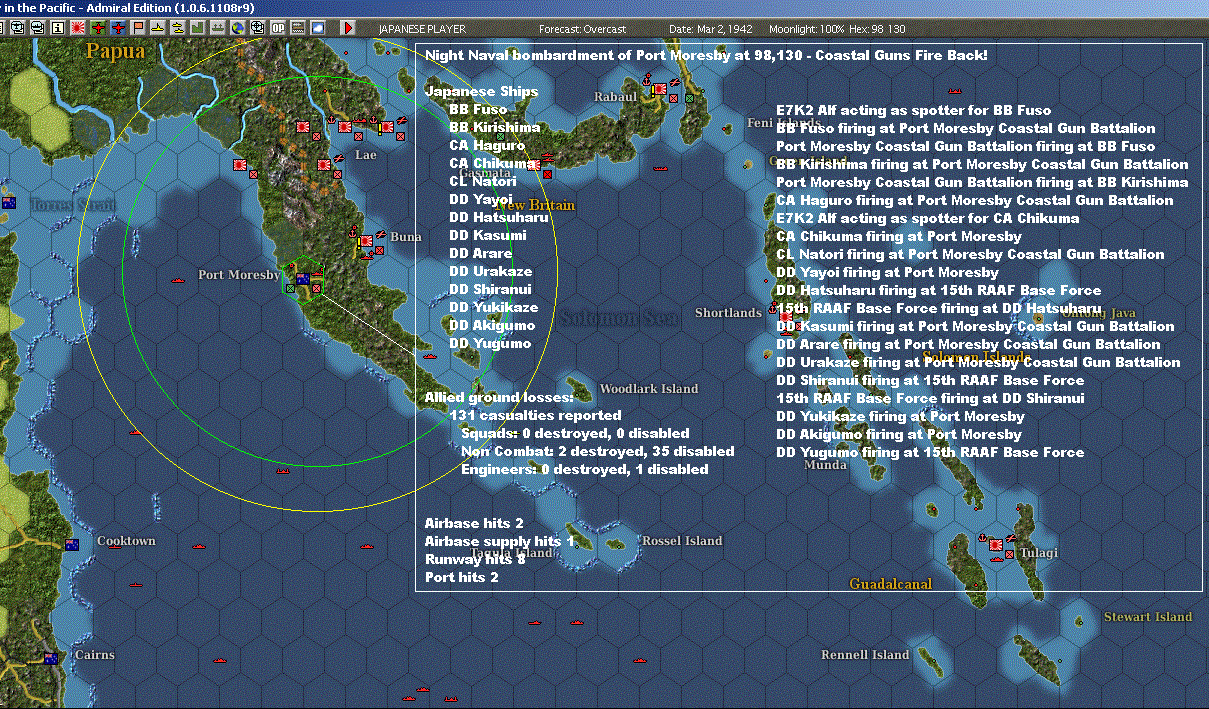Click the DD Akigumo ship entry
This screenshot has width=1209, height=709.
pyautogui.click(x=492, y=326)
